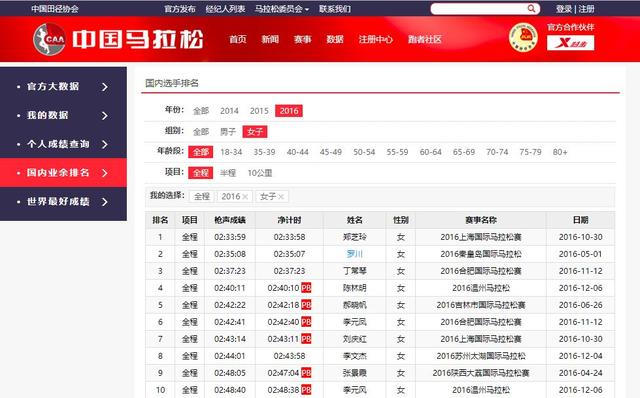The height and width of the screenshot is (398, 640).
Task: Open 跑者社区 in main navigation
Action: click(424, 39)
